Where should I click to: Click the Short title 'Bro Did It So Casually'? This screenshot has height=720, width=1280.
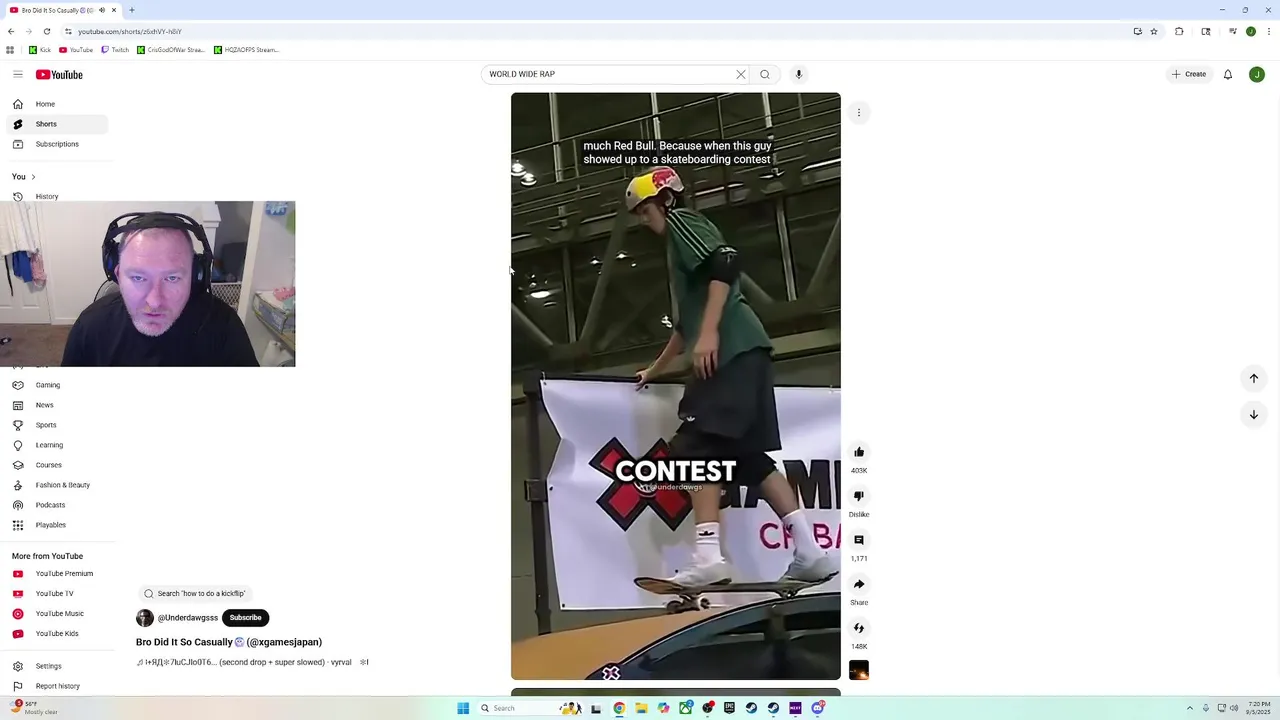point(229,642)
